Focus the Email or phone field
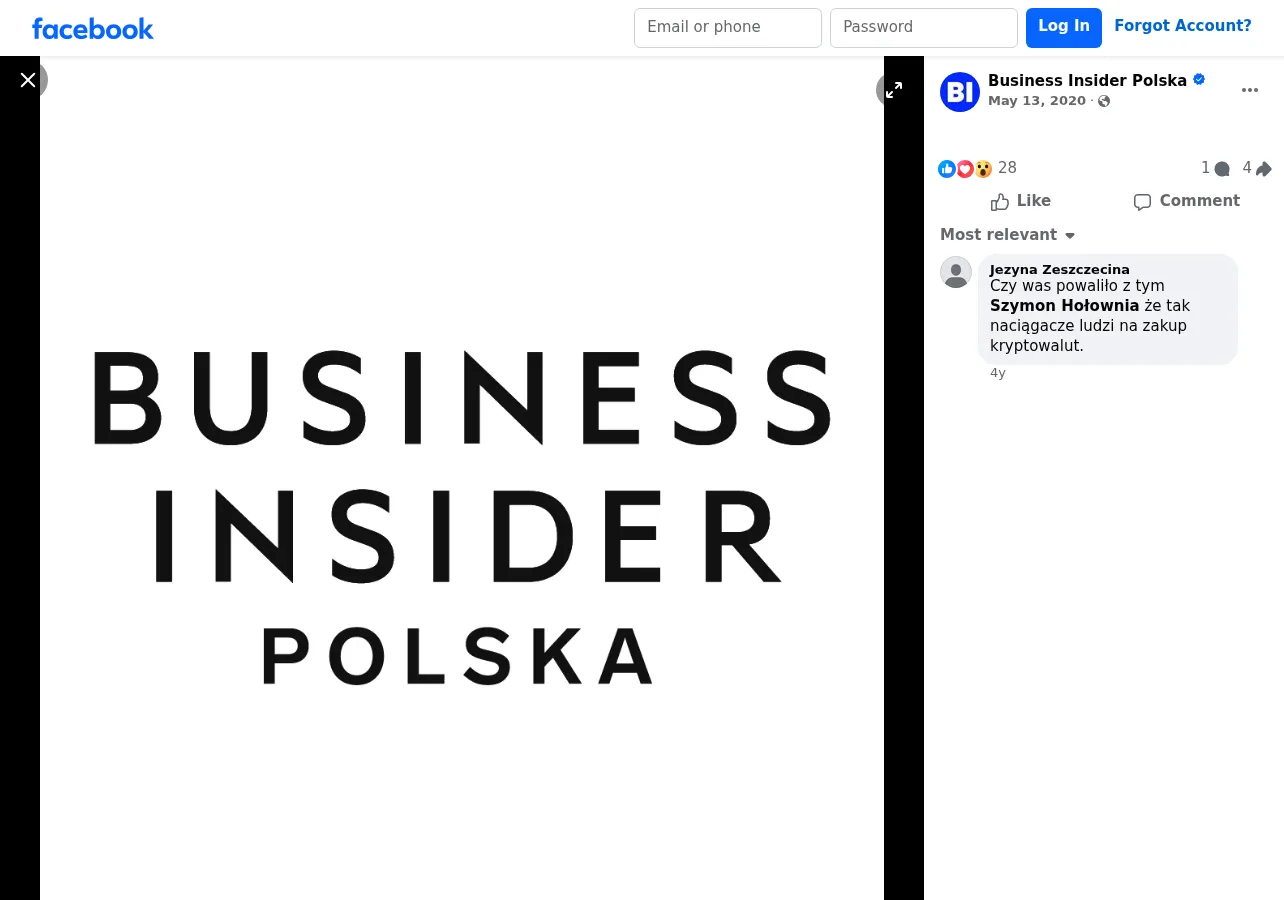Viewport: 1284px width, 900px height. [728, 28]
